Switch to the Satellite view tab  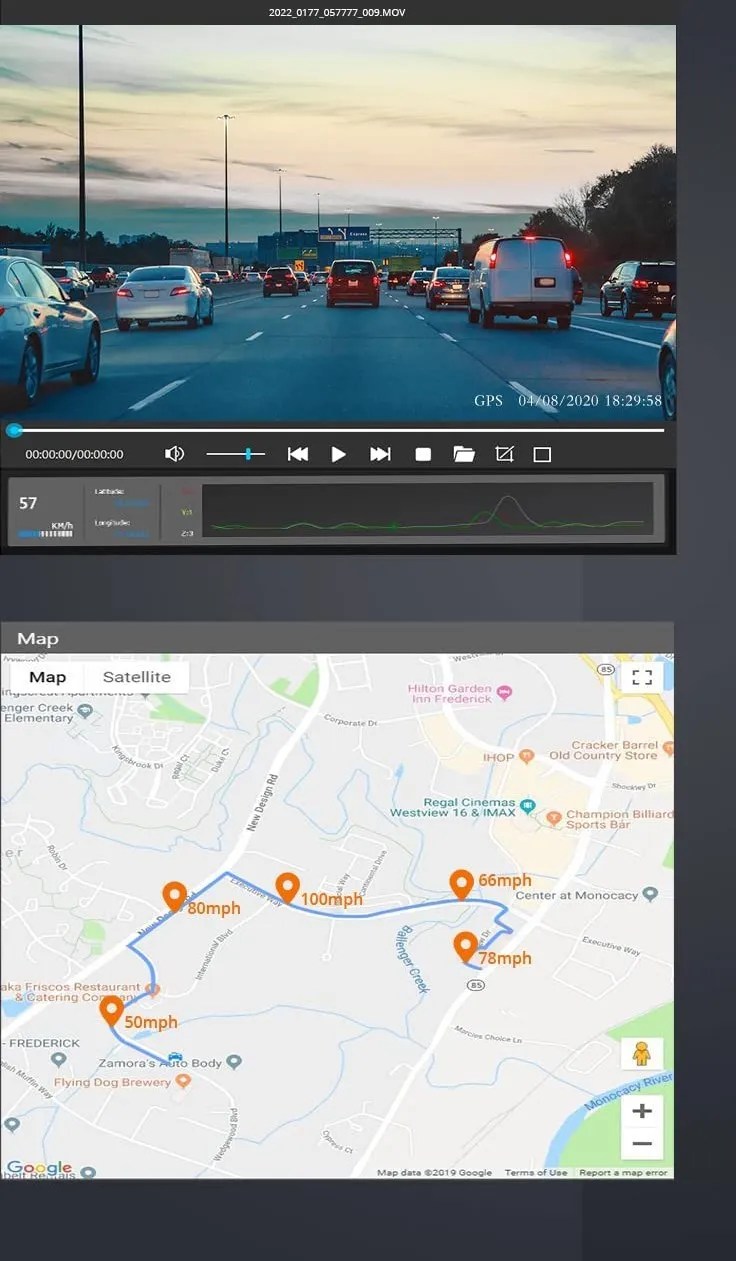pos(136,677)
